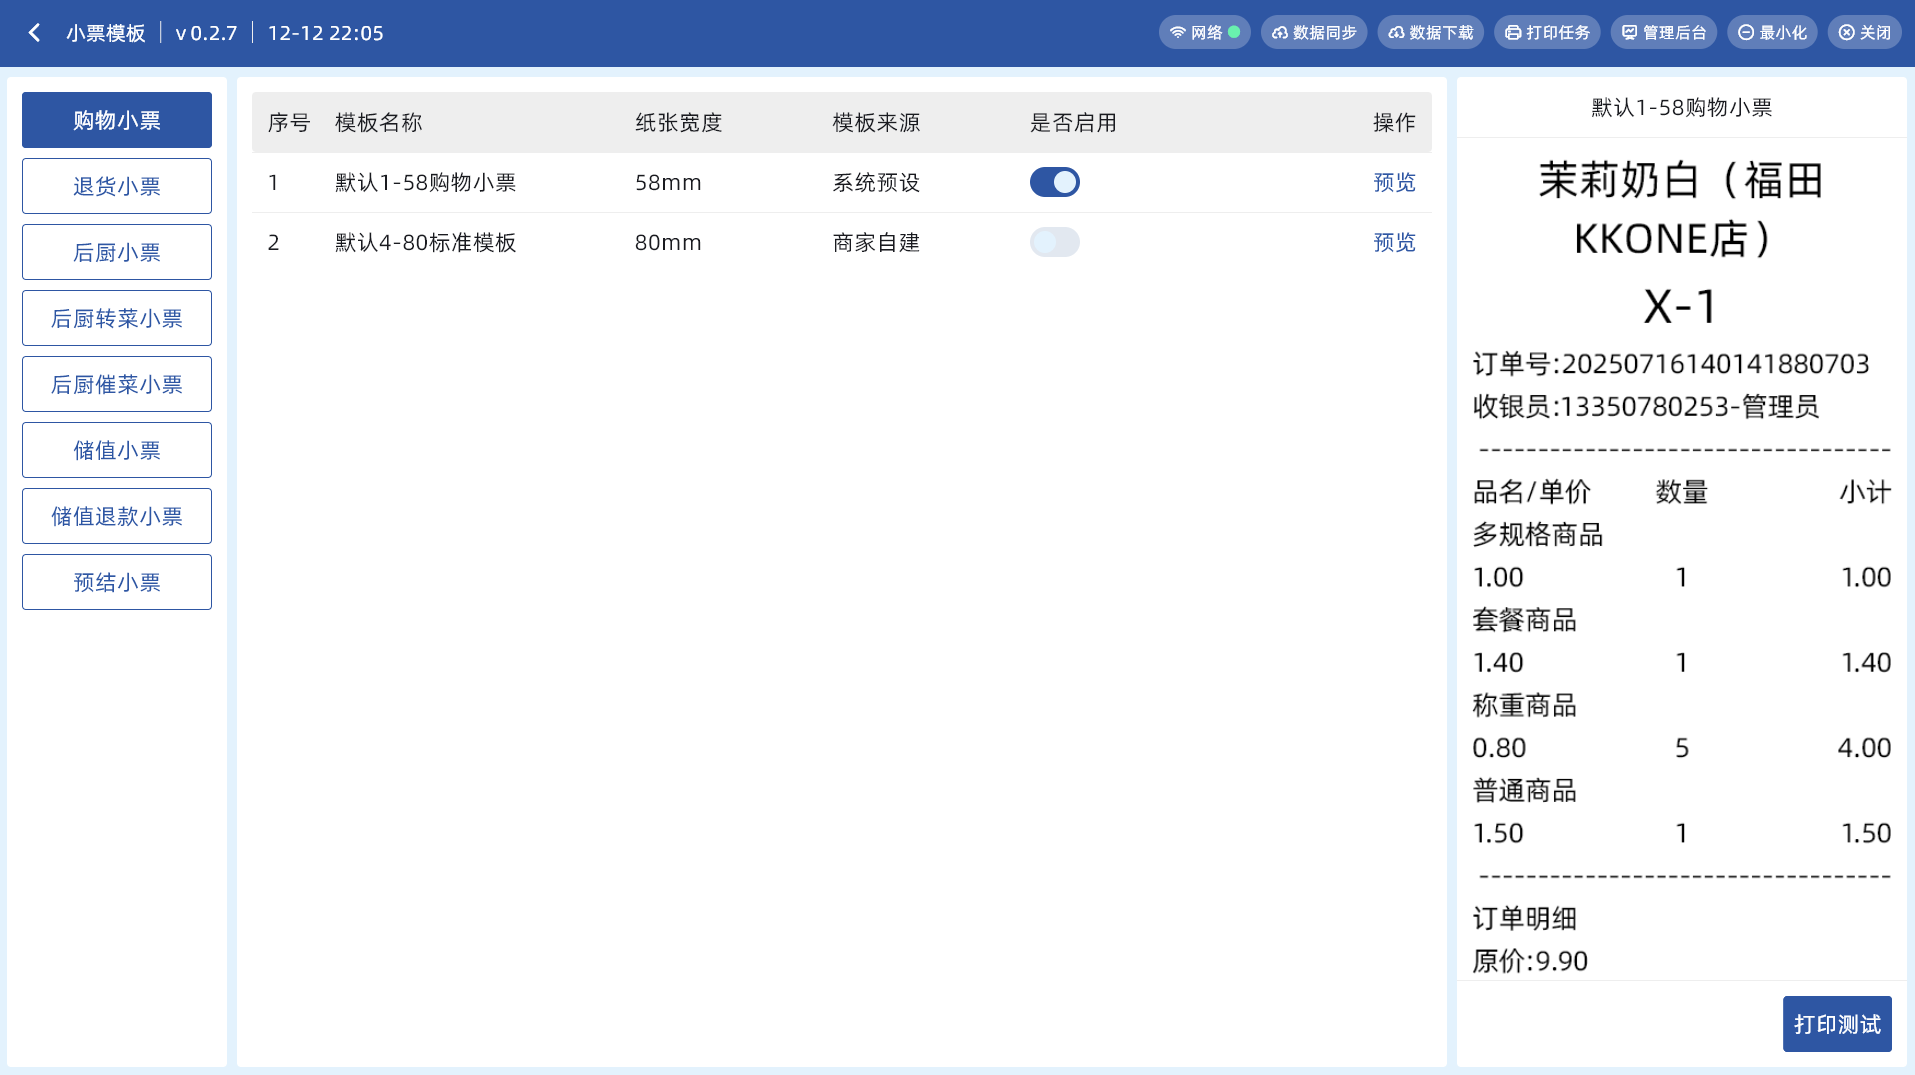Enable the 默认4-80标准模板 template toggle
The width and height of the screenshot is (1915, 1075).
click(x=1054, y=242)
